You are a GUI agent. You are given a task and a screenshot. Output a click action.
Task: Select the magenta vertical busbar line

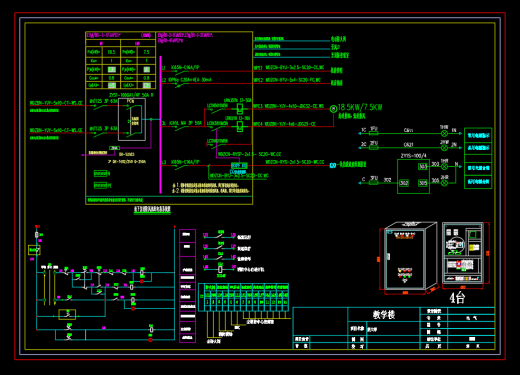click(160, 124)
